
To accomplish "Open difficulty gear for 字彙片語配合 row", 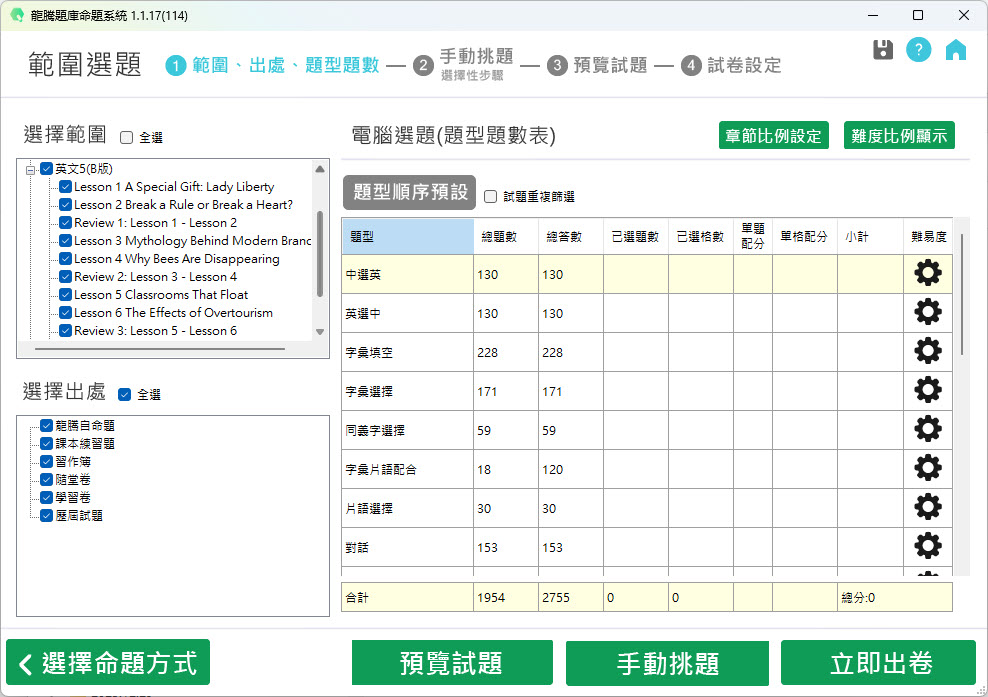I will [x=928, y=469].
